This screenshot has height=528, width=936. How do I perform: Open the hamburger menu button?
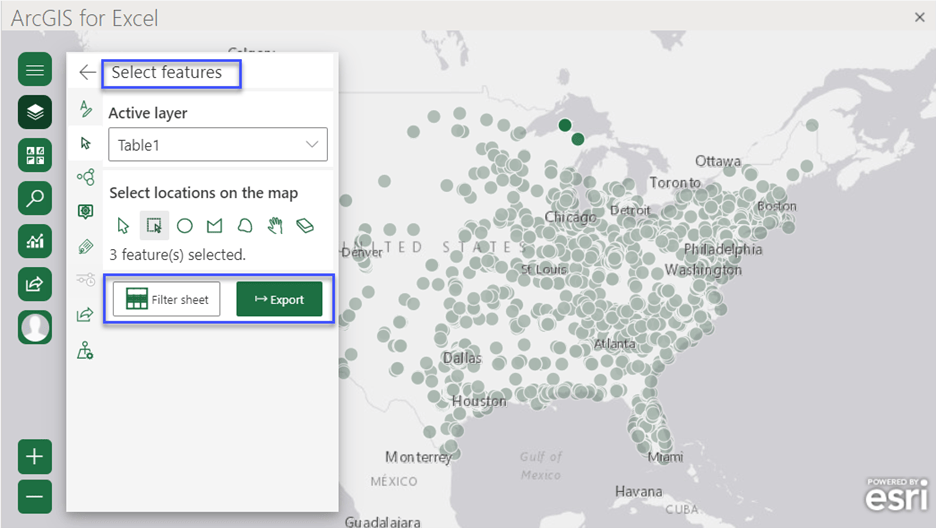pyautogui.click(x=35, y=69)
